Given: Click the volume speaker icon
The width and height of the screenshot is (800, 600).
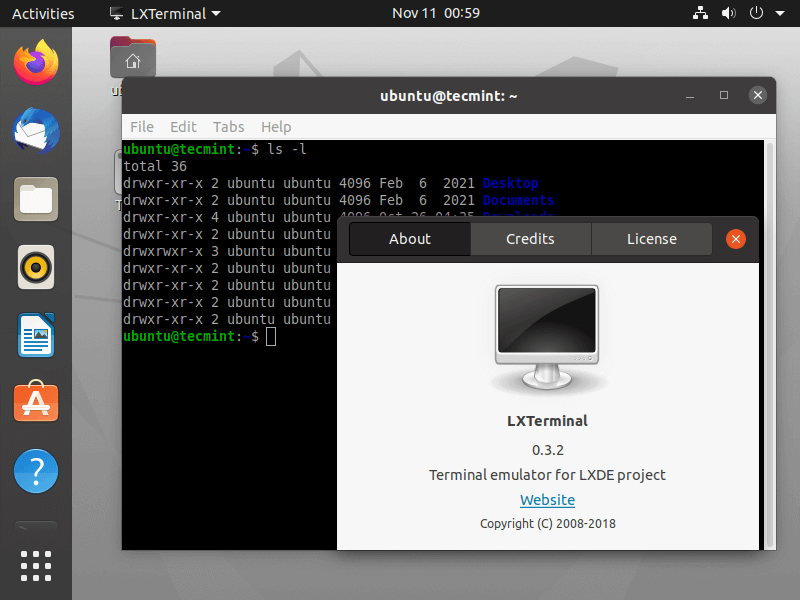Looking at the screenshot, I should pyautogui.click(x=728, y=13).
